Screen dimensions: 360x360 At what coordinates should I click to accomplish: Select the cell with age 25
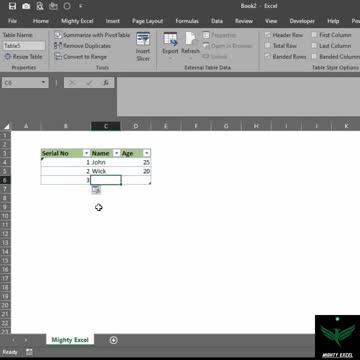pyautogui.click(x=136, y=162)
